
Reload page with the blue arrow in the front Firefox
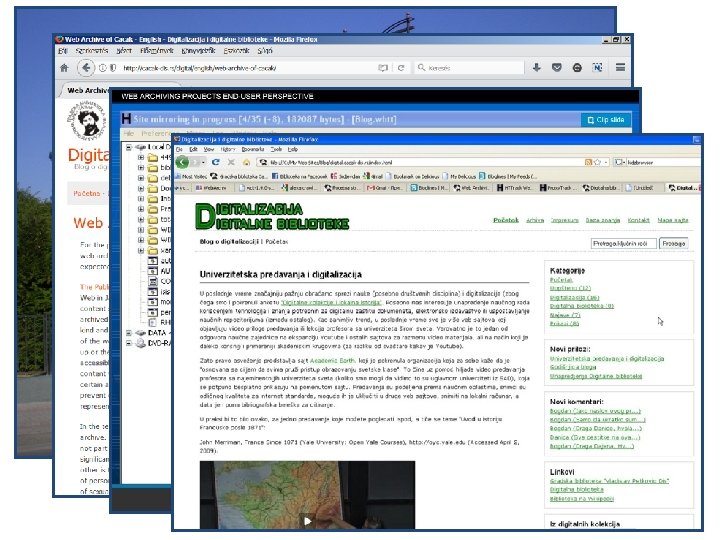[x=215, y=162]
